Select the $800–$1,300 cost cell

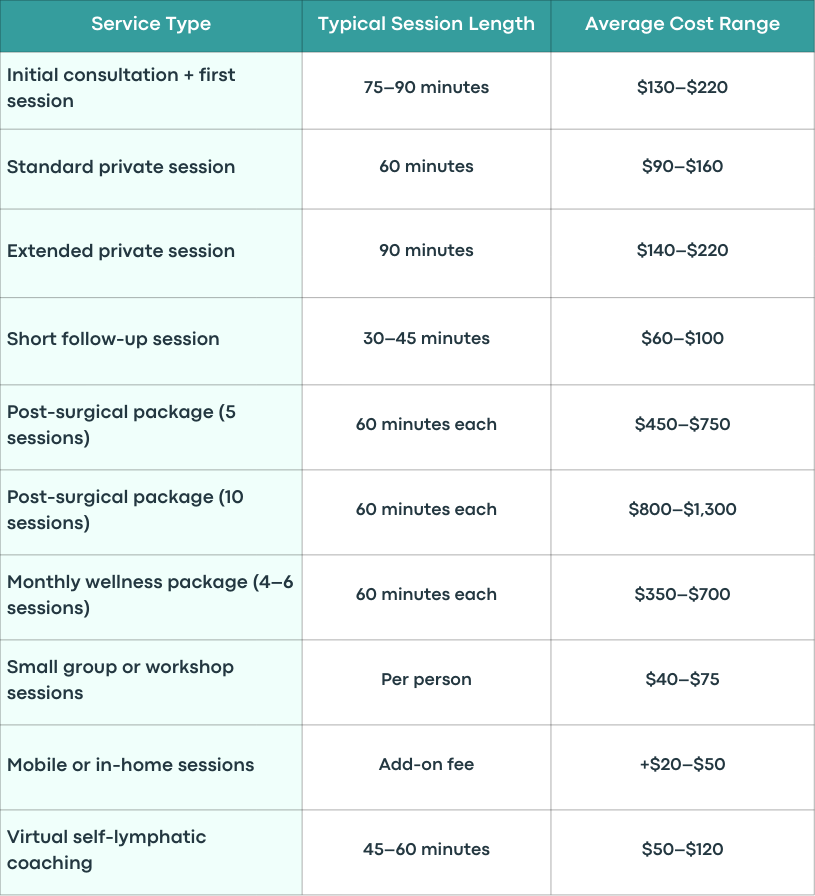pyautogui.click(x=682, y=512)
